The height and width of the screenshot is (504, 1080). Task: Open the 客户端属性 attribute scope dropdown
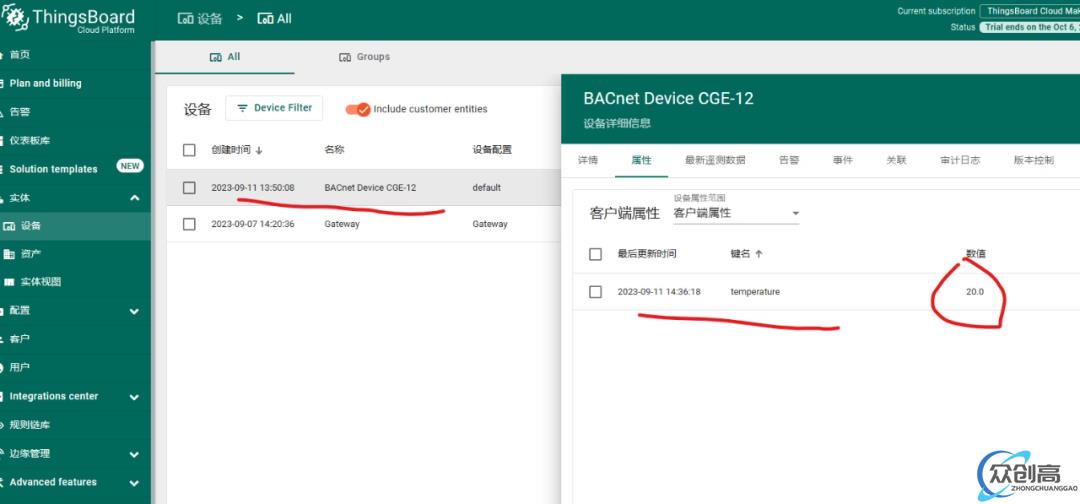(736, 213)
